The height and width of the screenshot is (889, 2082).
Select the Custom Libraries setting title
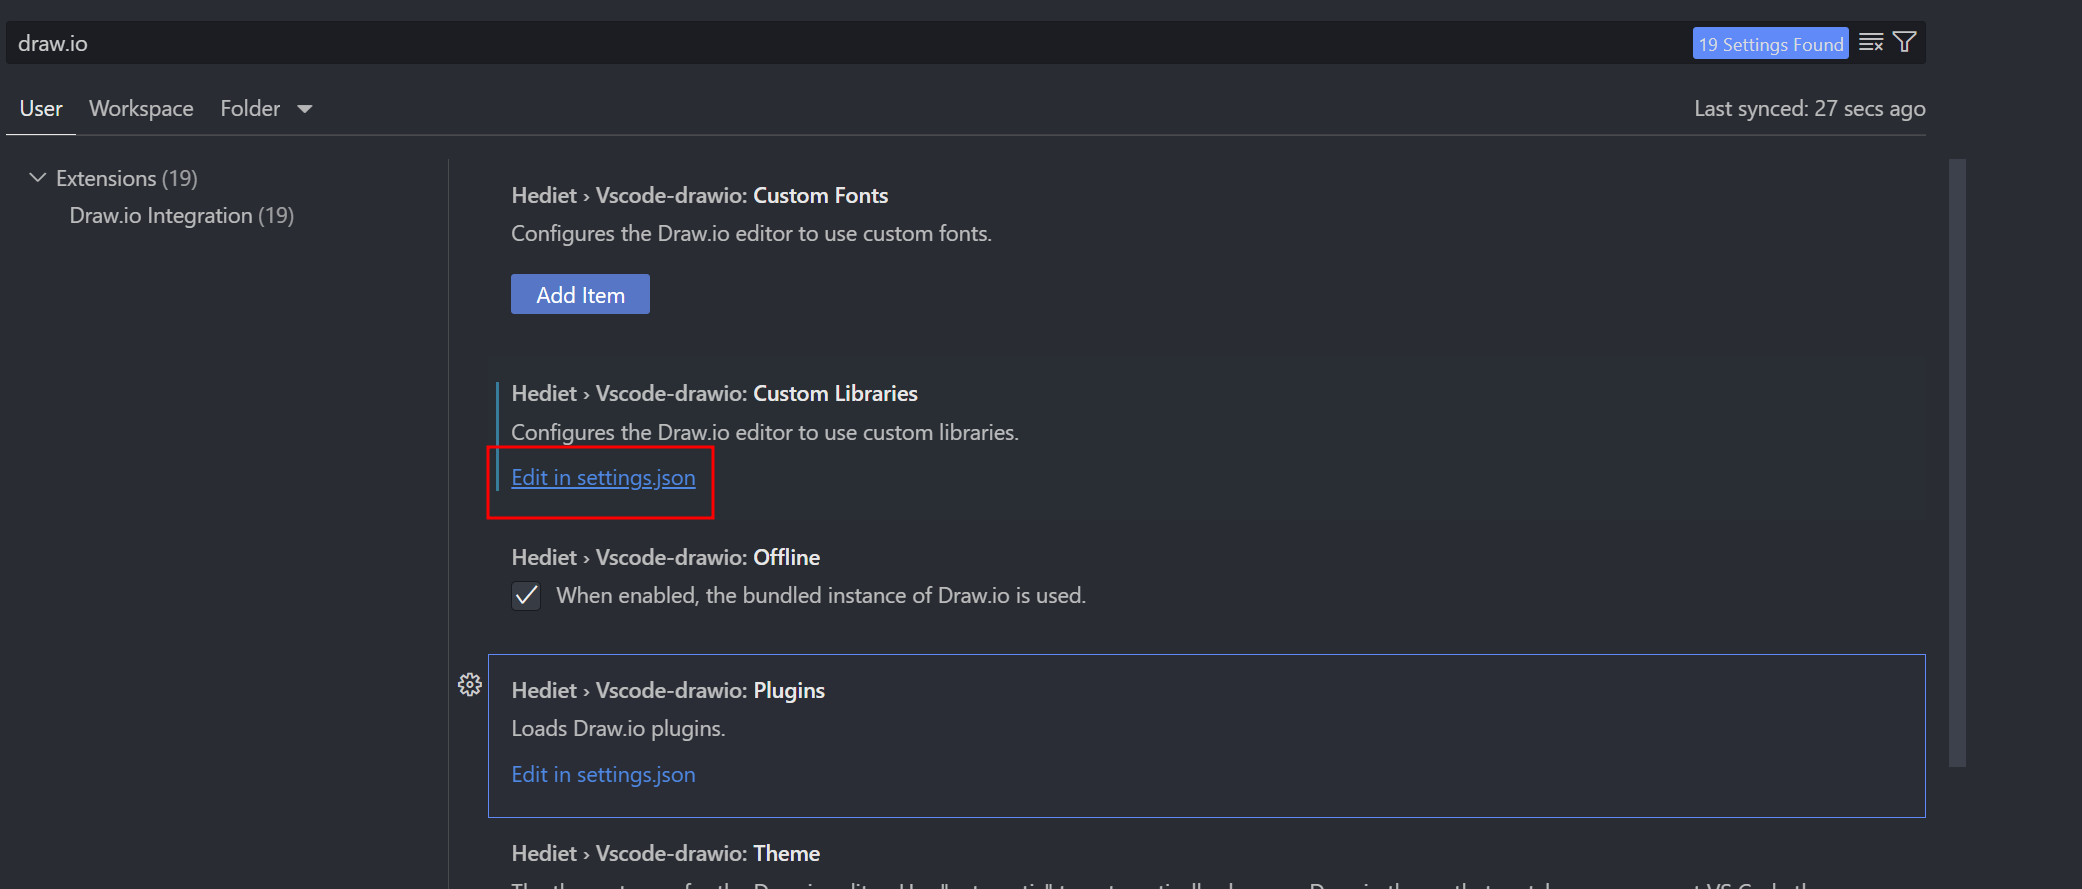[714, 394]
